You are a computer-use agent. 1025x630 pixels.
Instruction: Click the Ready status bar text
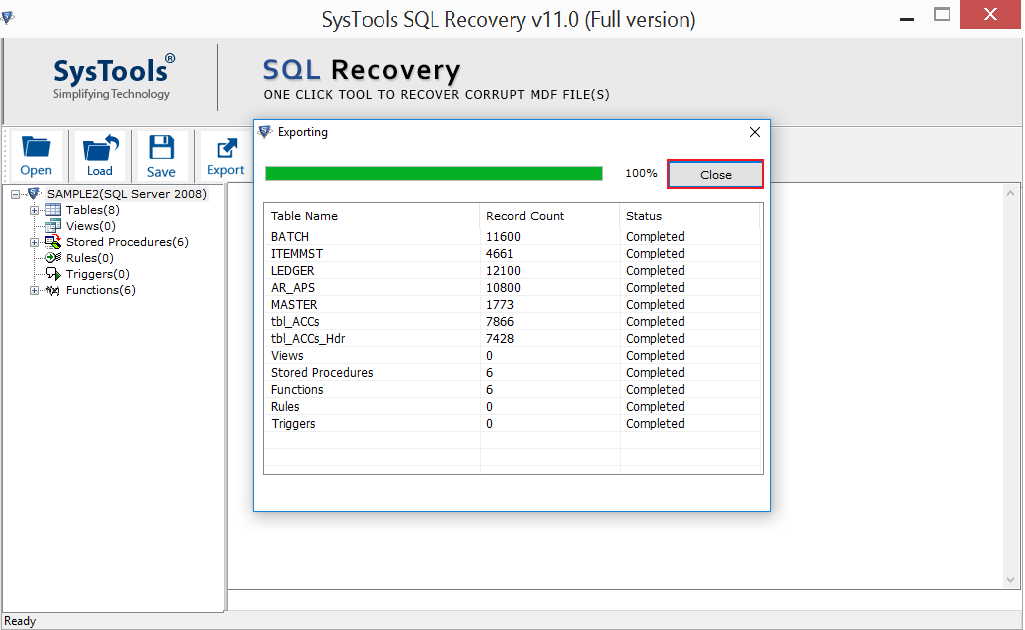point(20,621)
